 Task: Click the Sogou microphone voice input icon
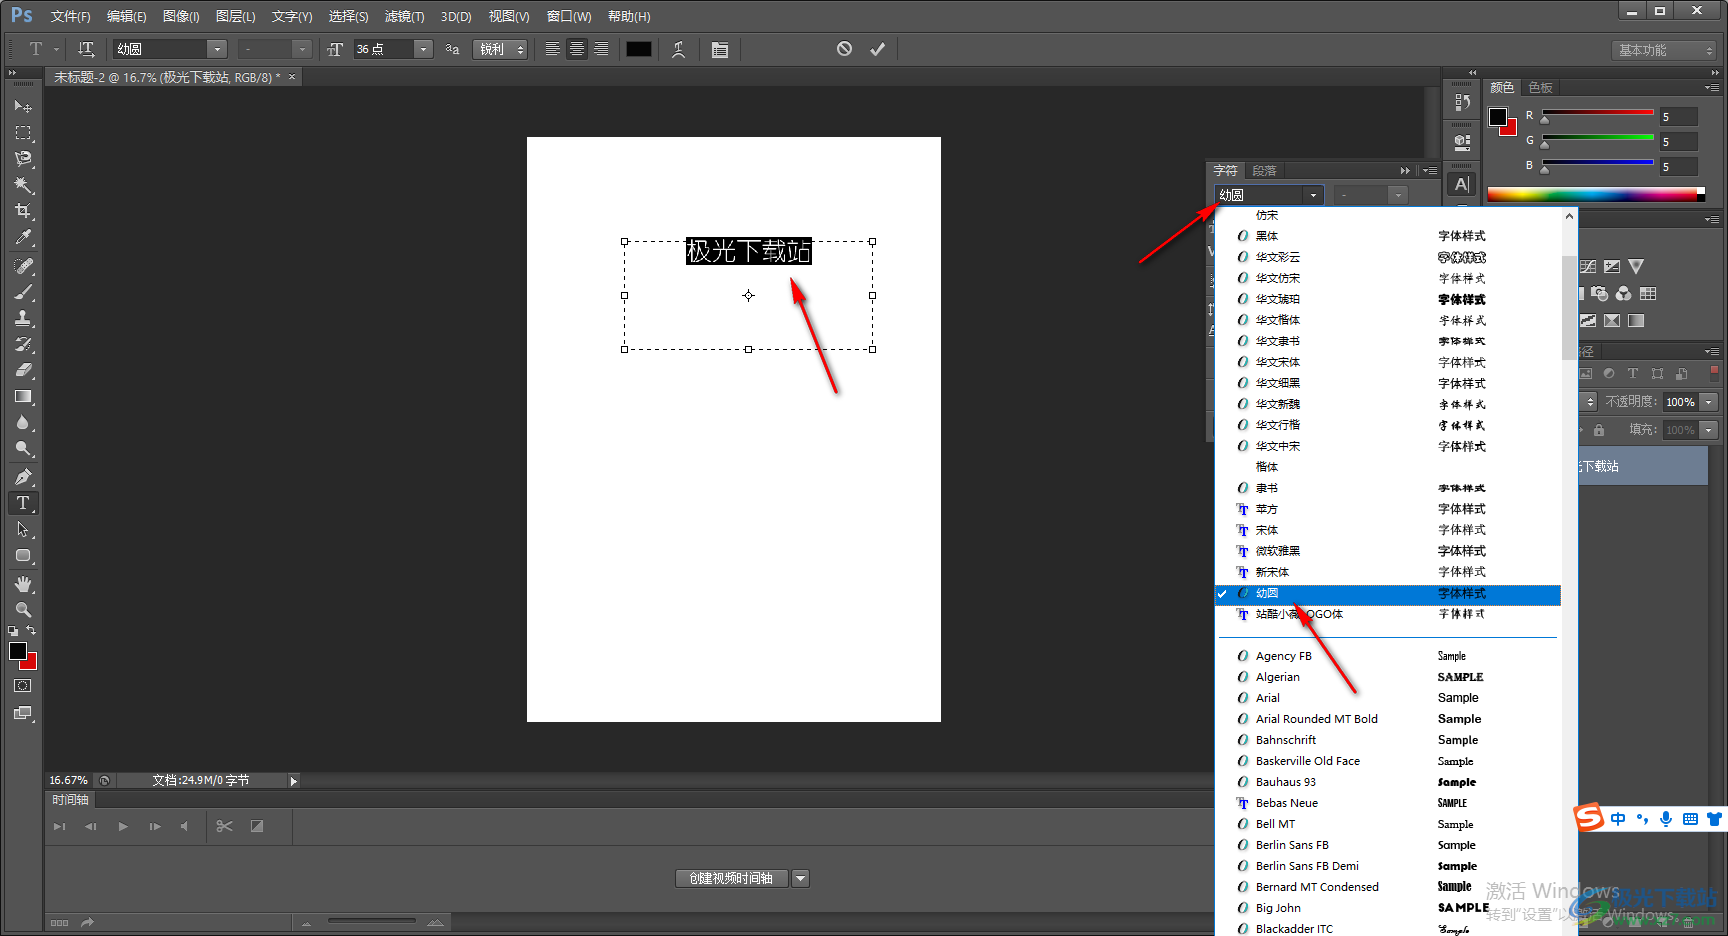[1666, 819]
